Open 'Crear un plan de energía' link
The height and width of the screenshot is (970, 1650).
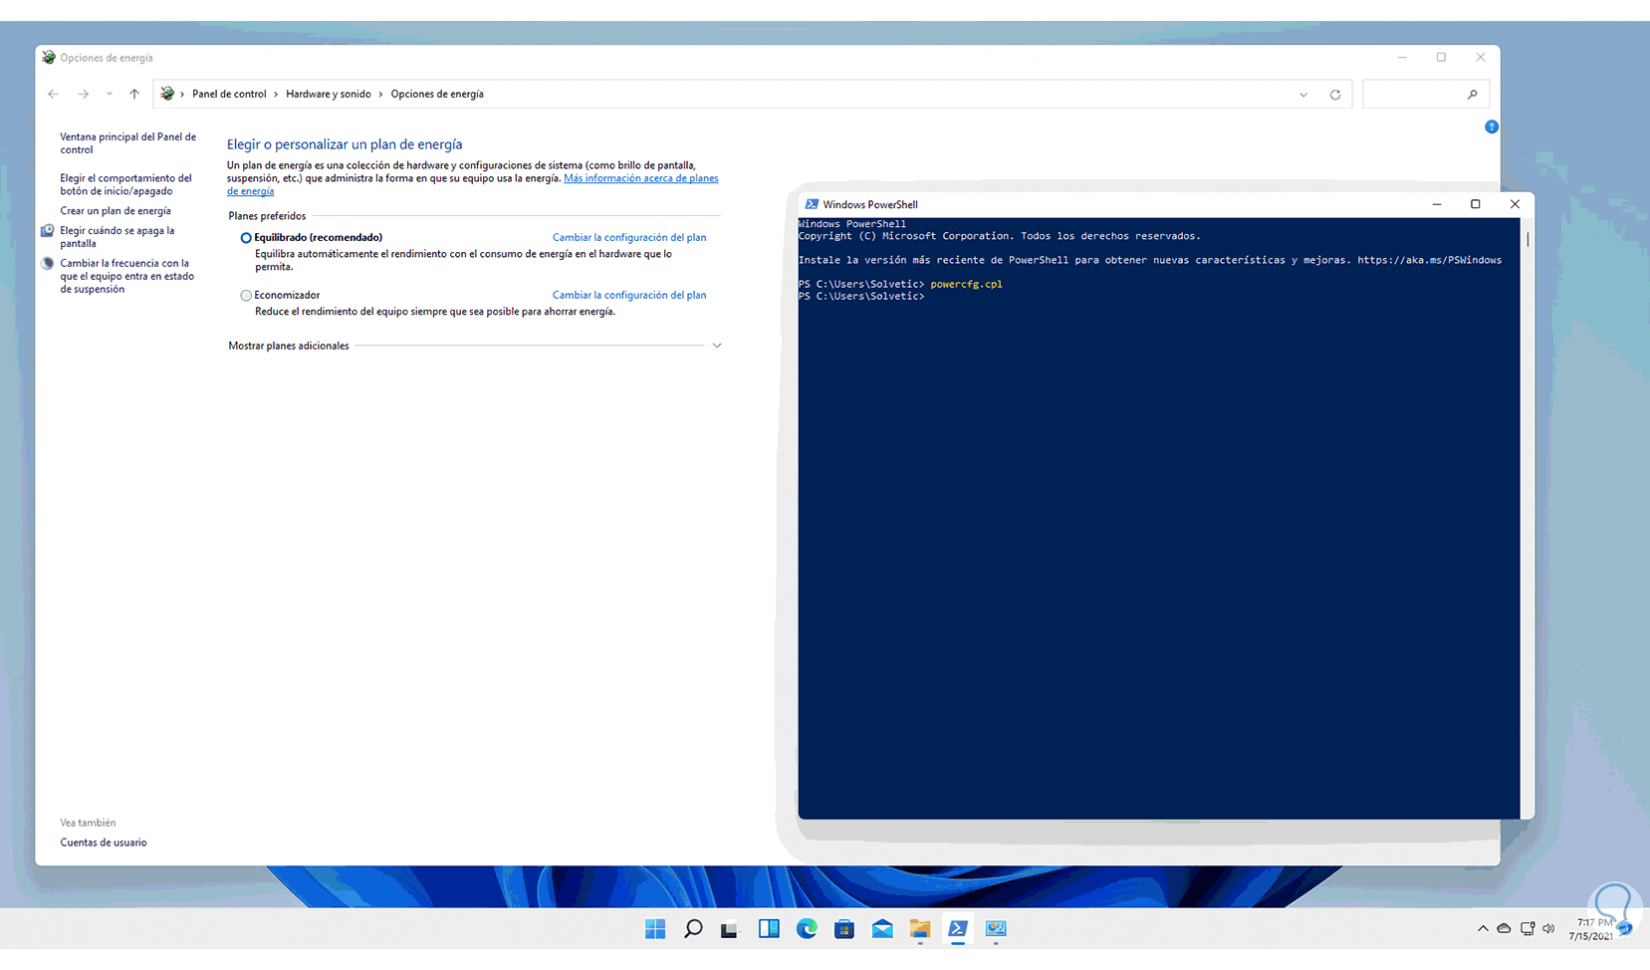[x=115, y=211]
